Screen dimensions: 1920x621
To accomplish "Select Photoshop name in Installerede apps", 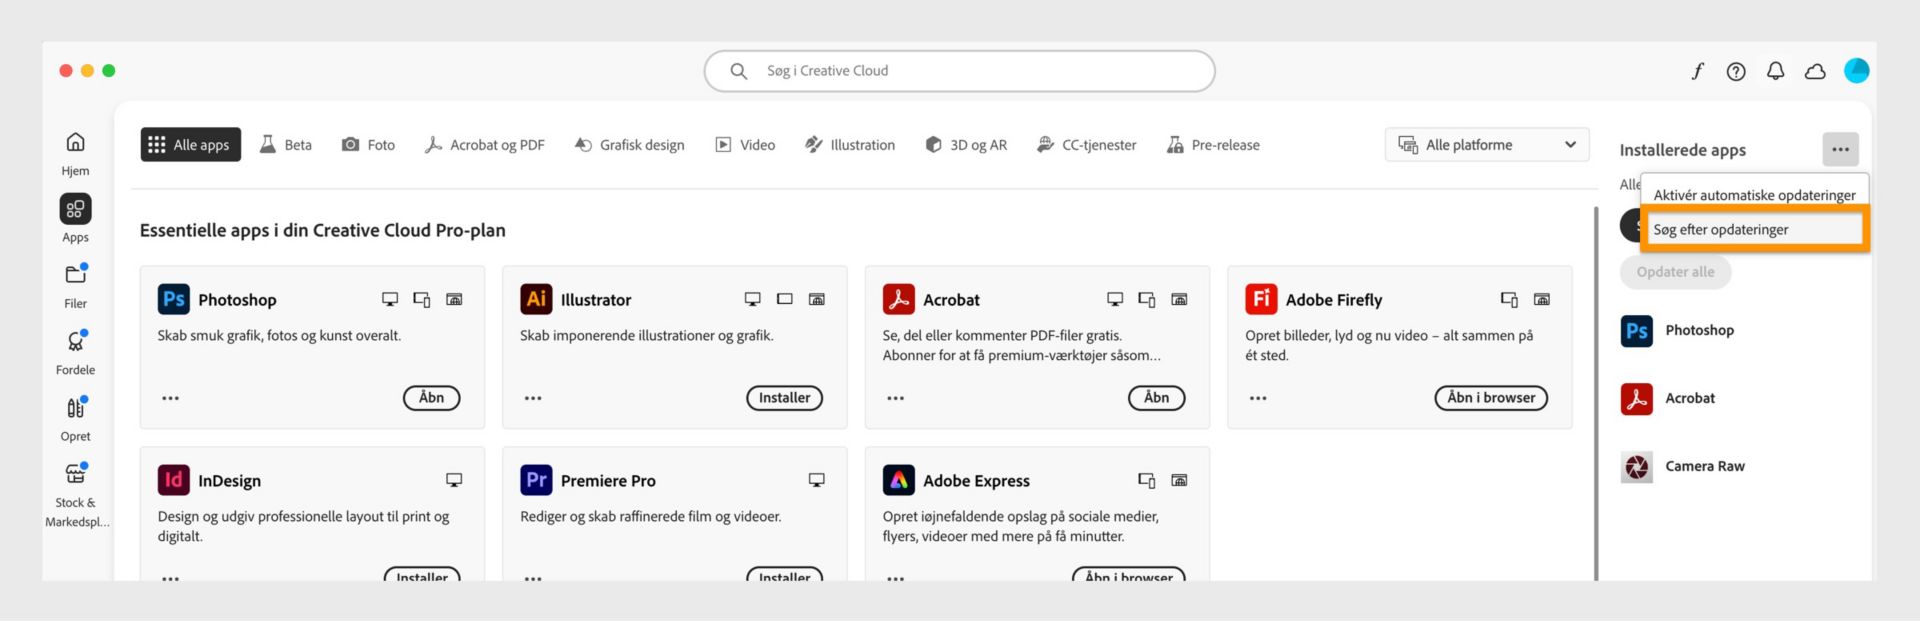I will pos(1699,330).
